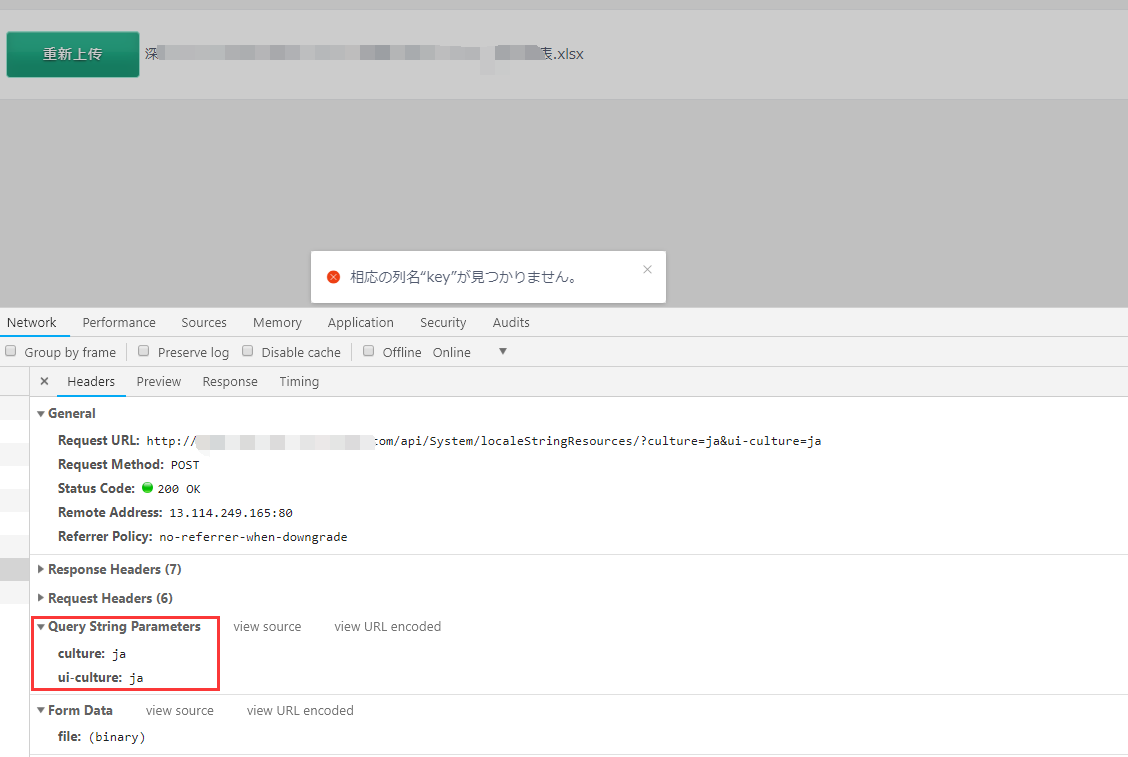Screen dimensions: 1128x757
Task: Enable Offline mode checkbox
Action: (368, 351)
